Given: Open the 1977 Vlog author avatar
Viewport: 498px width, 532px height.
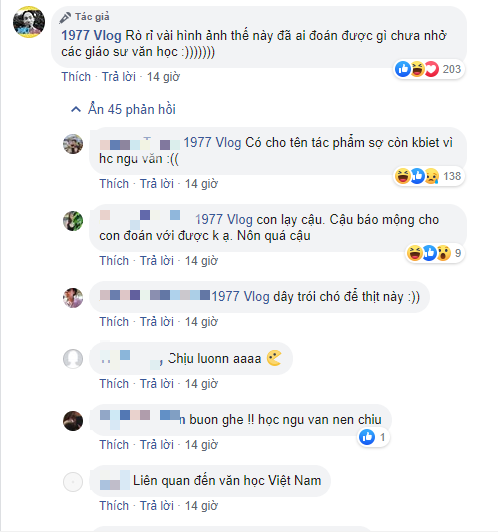Looking at the screenshot, I should click(29, 22).
